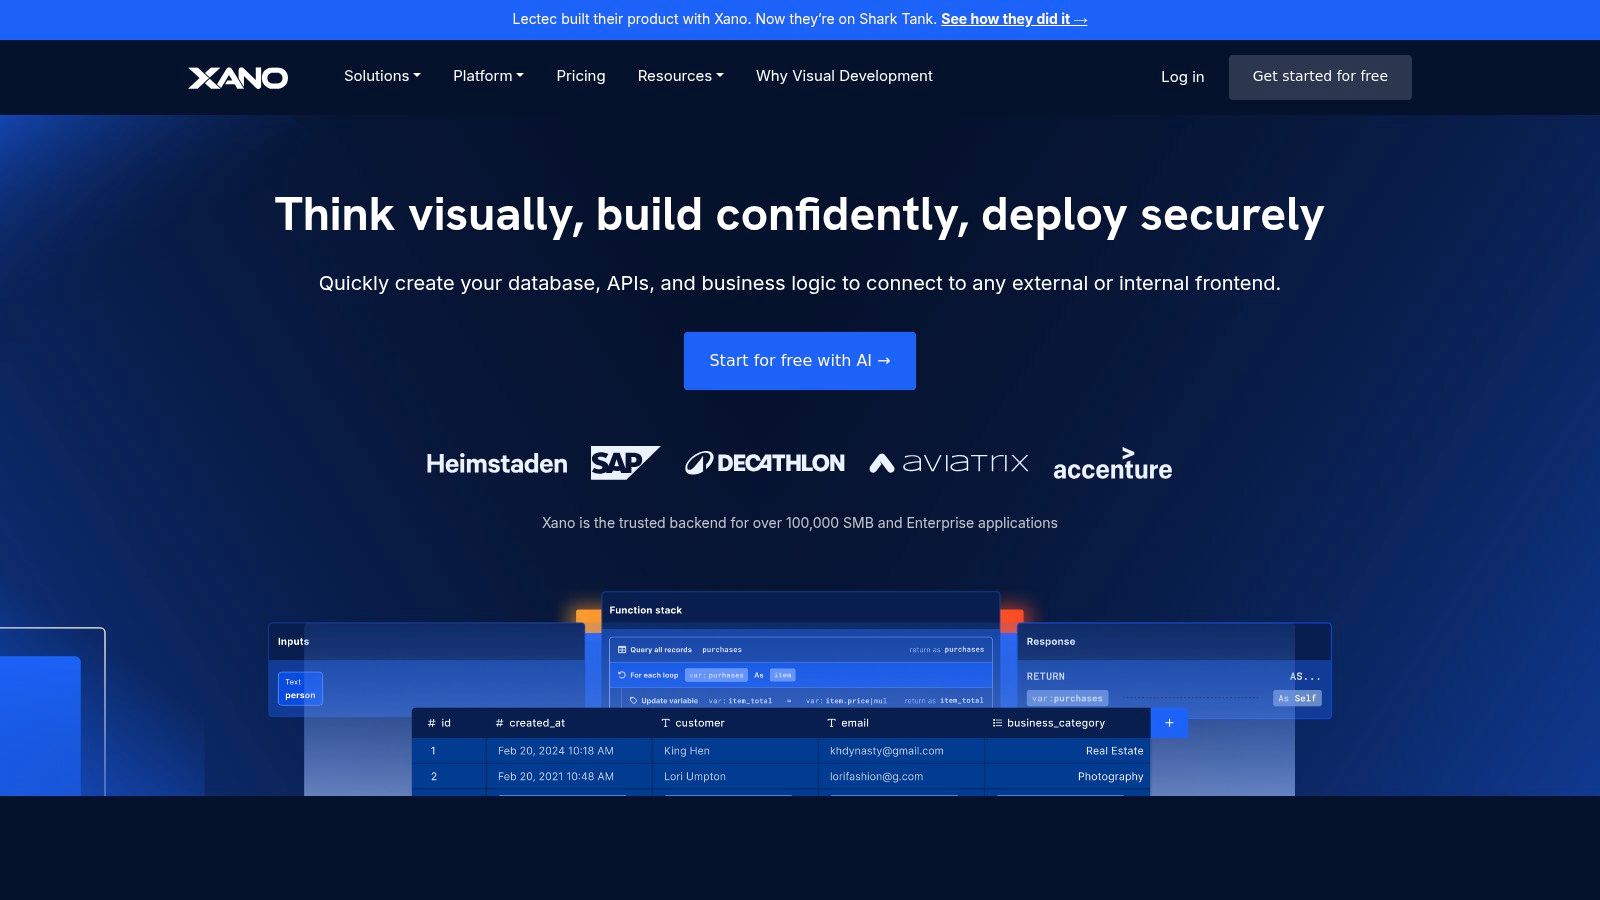
Task: Click the SAP logo
Action: click(x=624, y=463)
